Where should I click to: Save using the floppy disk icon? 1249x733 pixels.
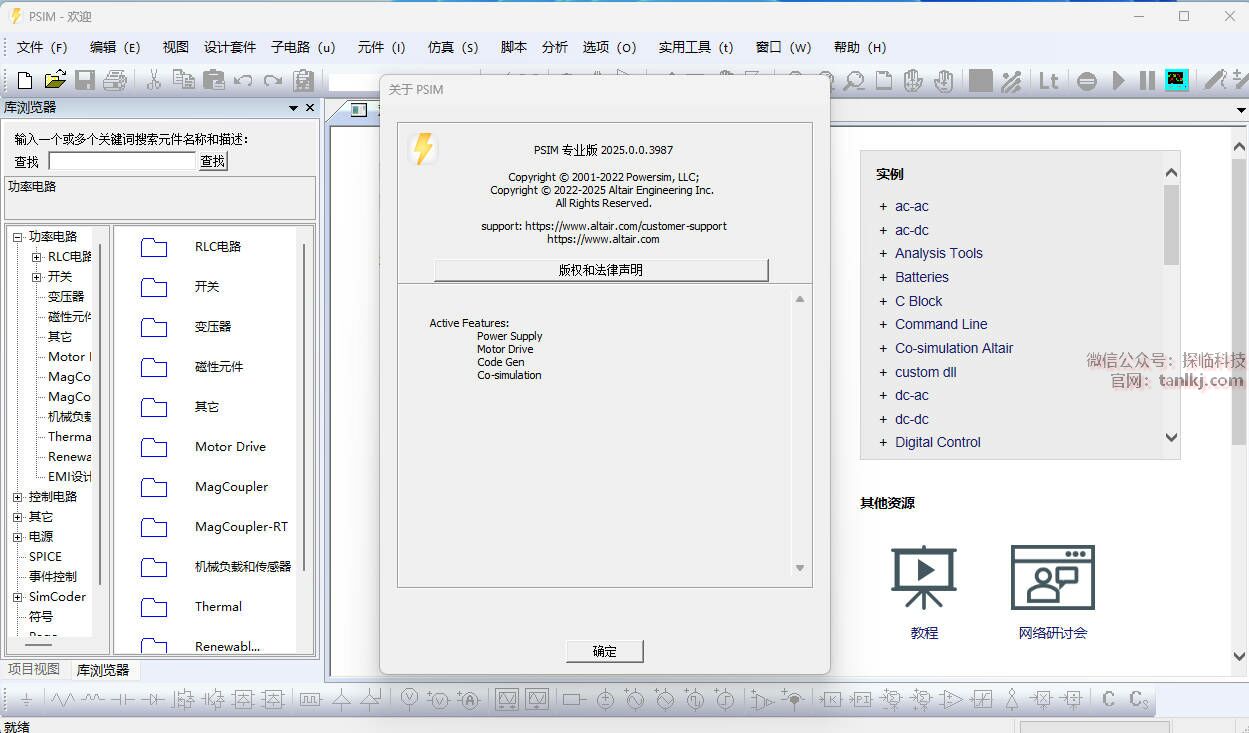[85, 81]
